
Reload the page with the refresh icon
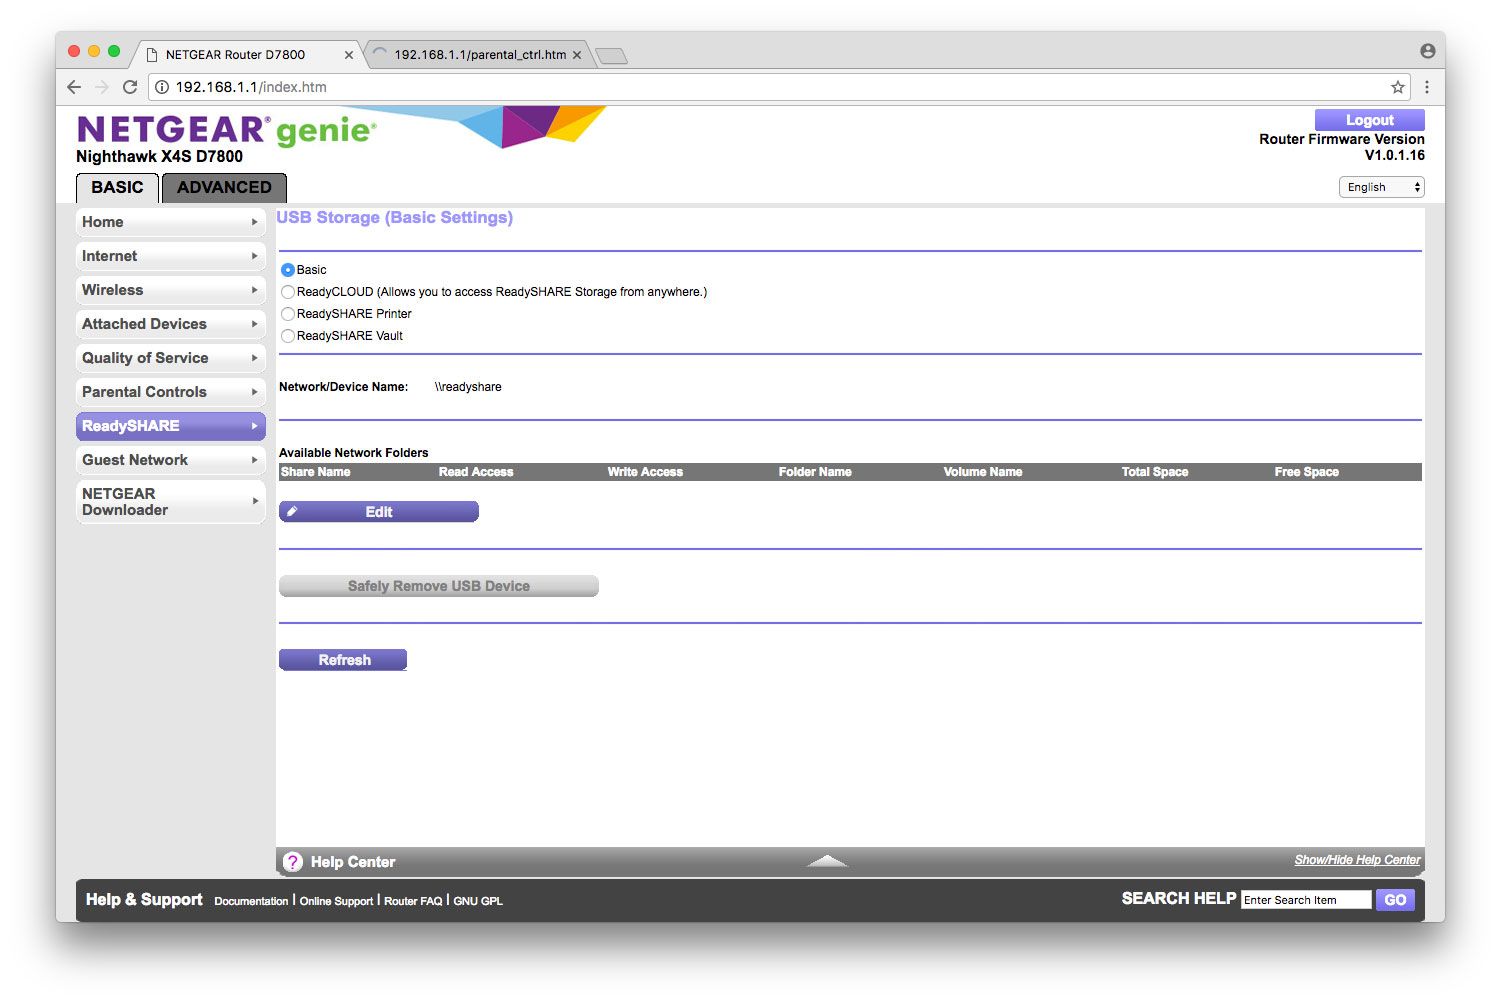(130, 87)
